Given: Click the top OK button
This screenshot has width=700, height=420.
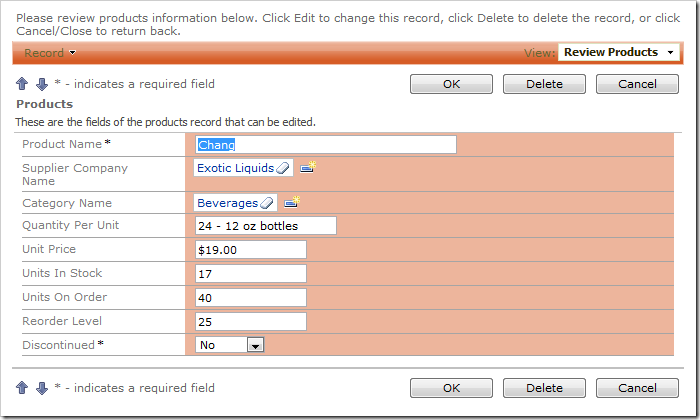Looking at the screenshot, I should [451, 84].
